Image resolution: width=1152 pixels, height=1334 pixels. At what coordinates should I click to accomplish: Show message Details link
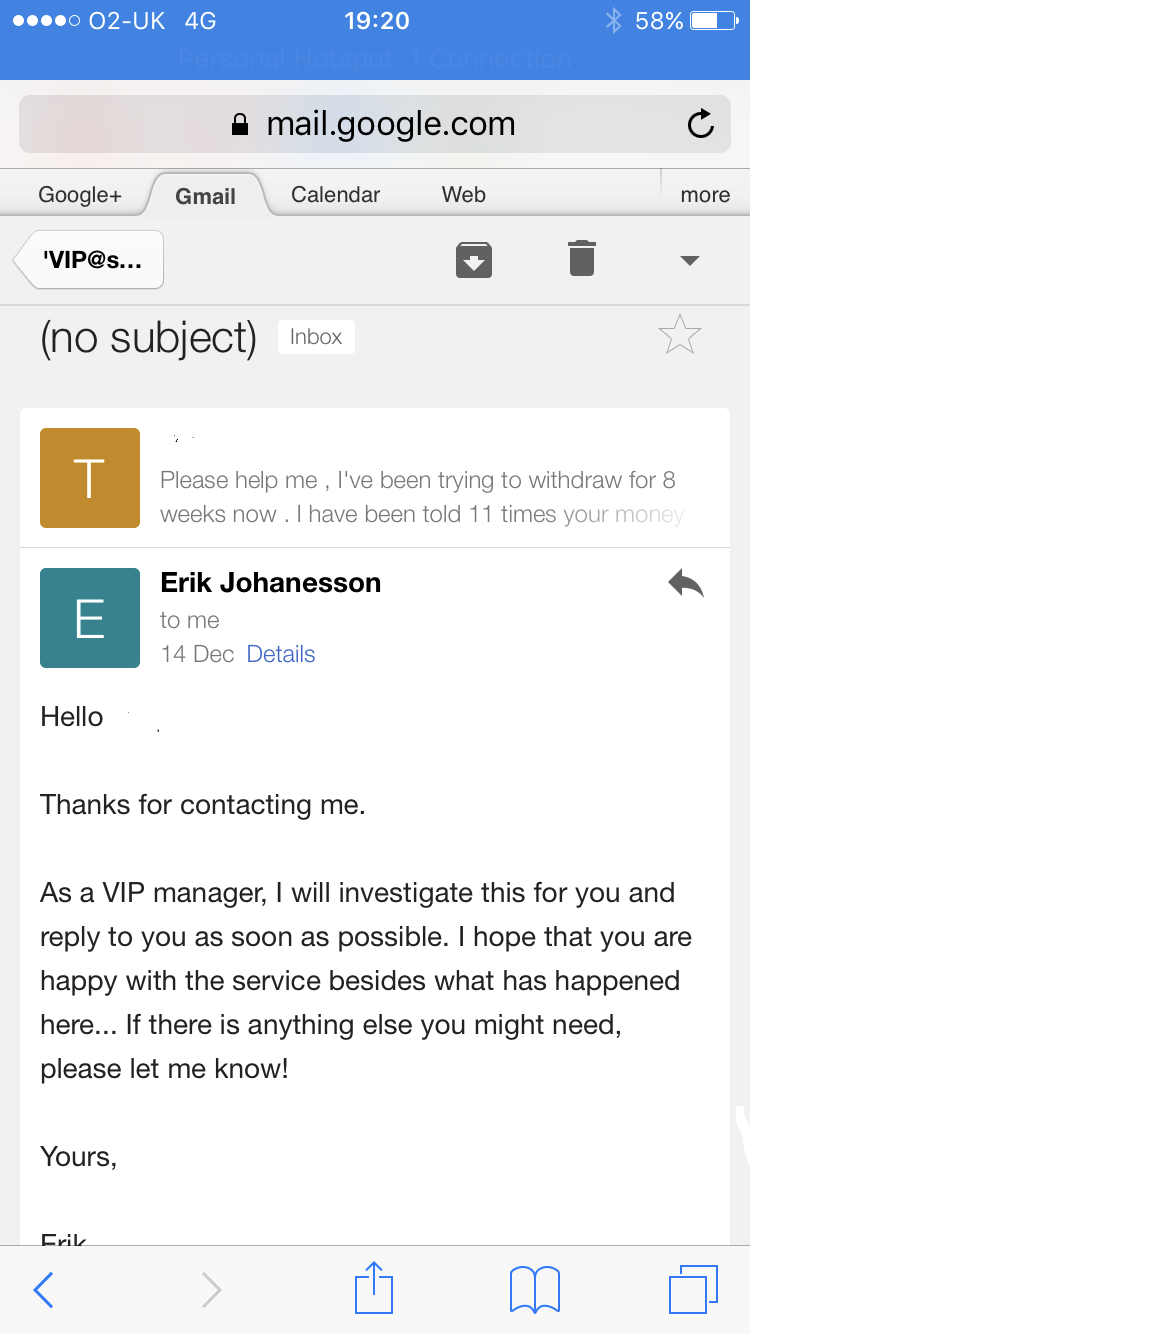pyautogui.click(x=281, y=654)
